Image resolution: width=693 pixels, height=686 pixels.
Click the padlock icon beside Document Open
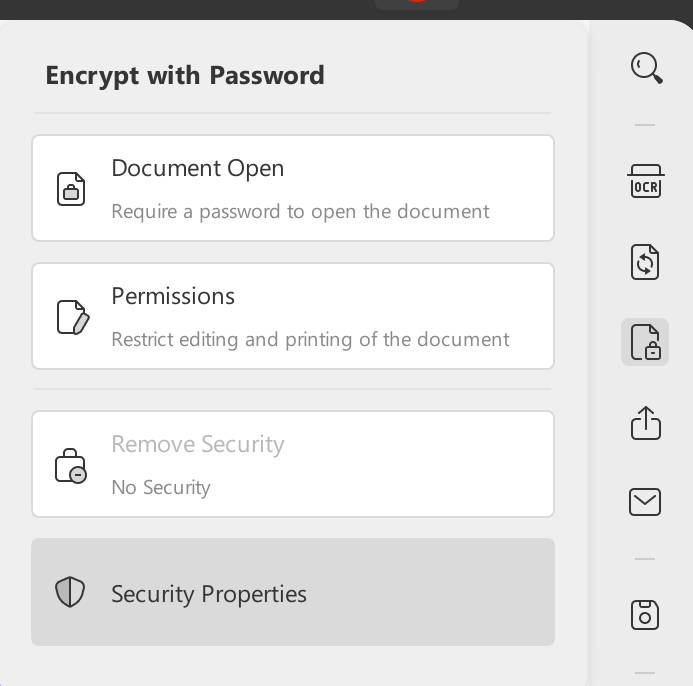pos(71,189)
